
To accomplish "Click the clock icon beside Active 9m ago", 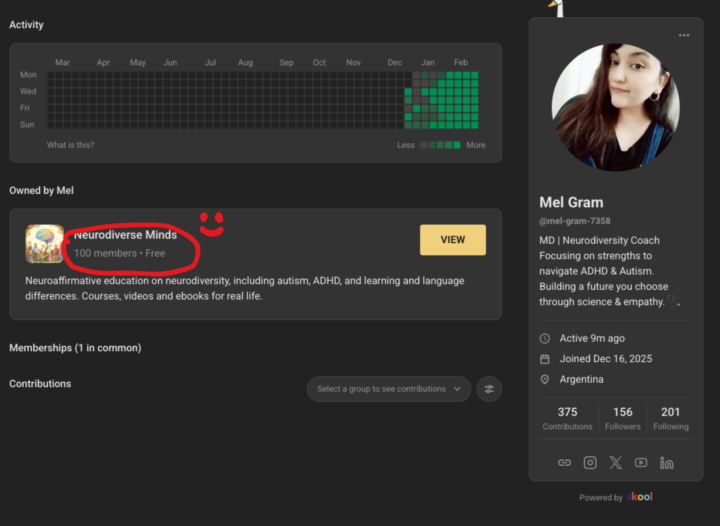I will tap(545, 339).
